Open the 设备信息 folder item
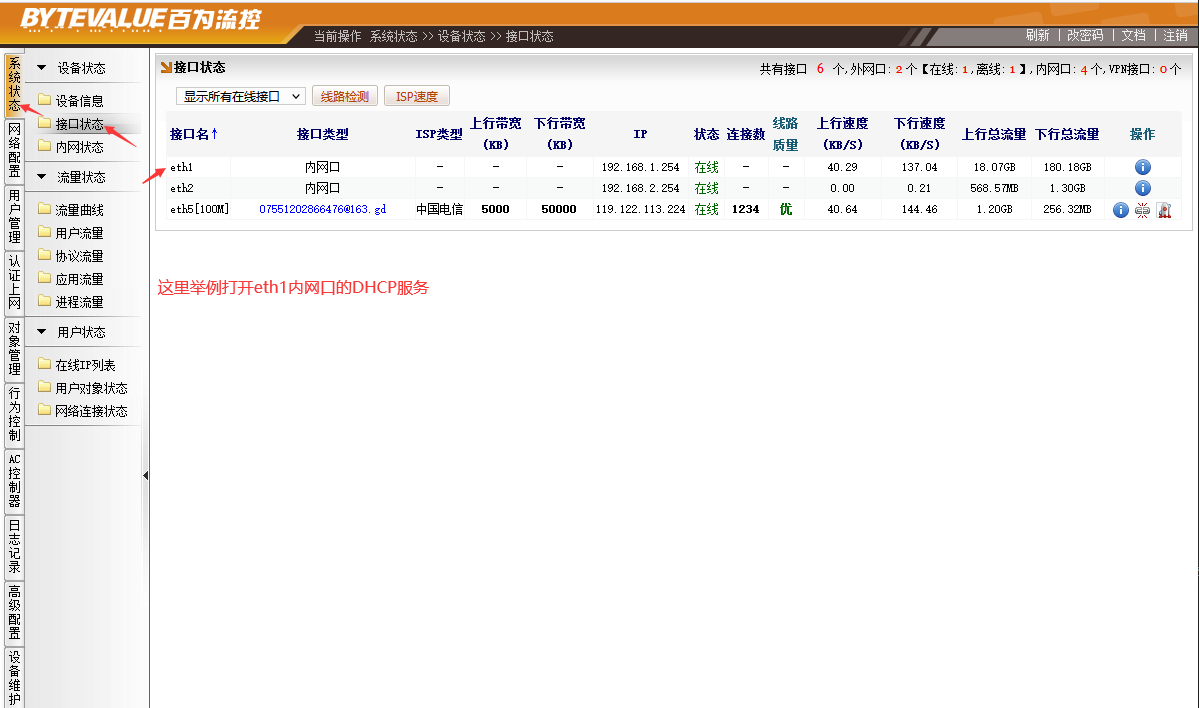 point(79,101)
